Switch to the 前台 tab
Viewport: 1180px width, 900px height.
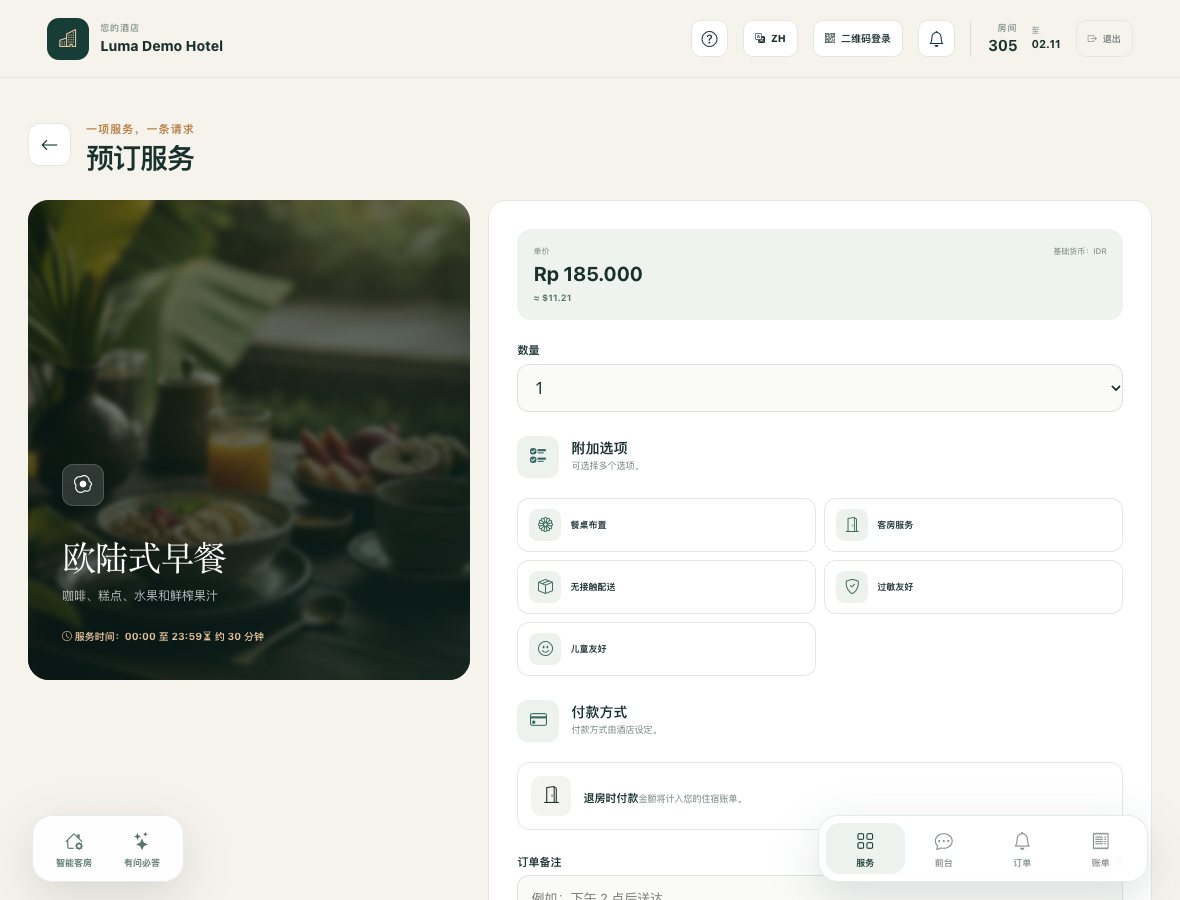tap(944, 849)
